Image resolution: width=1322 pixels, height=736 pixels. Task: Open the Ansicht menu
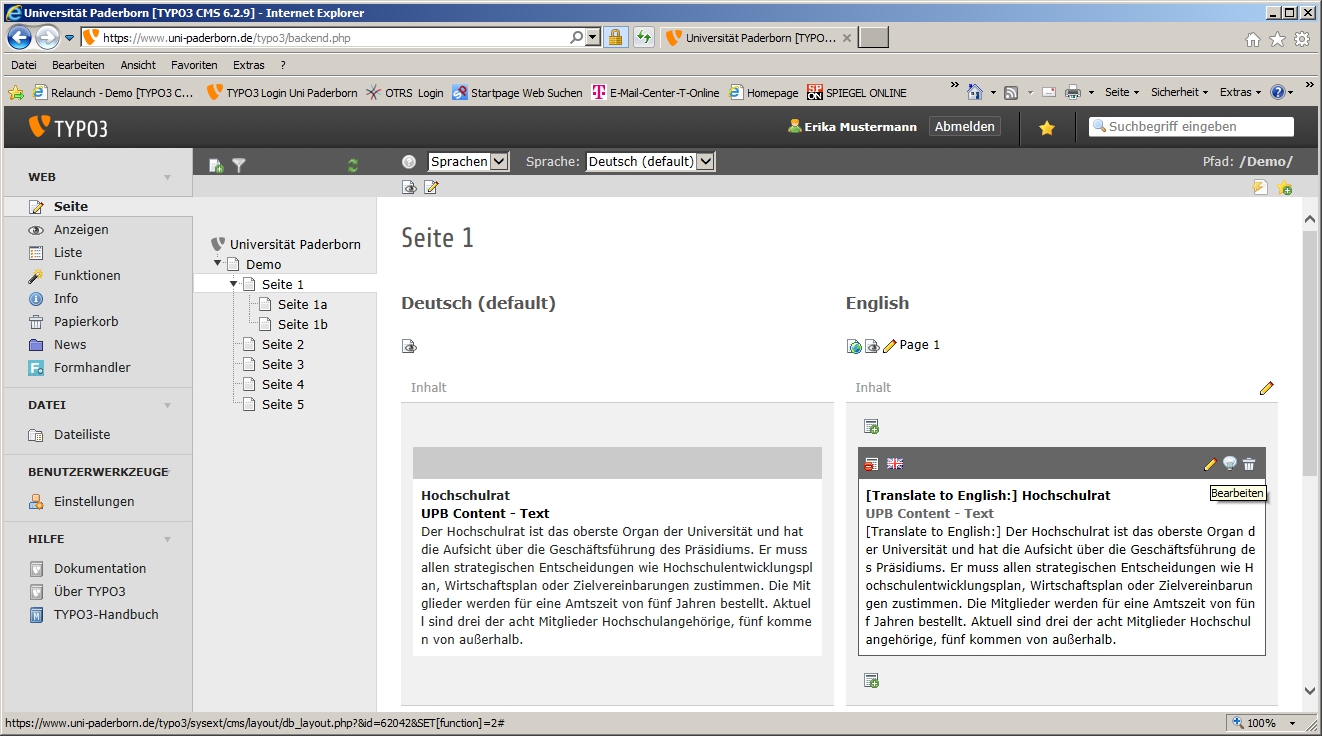[138, 65]
